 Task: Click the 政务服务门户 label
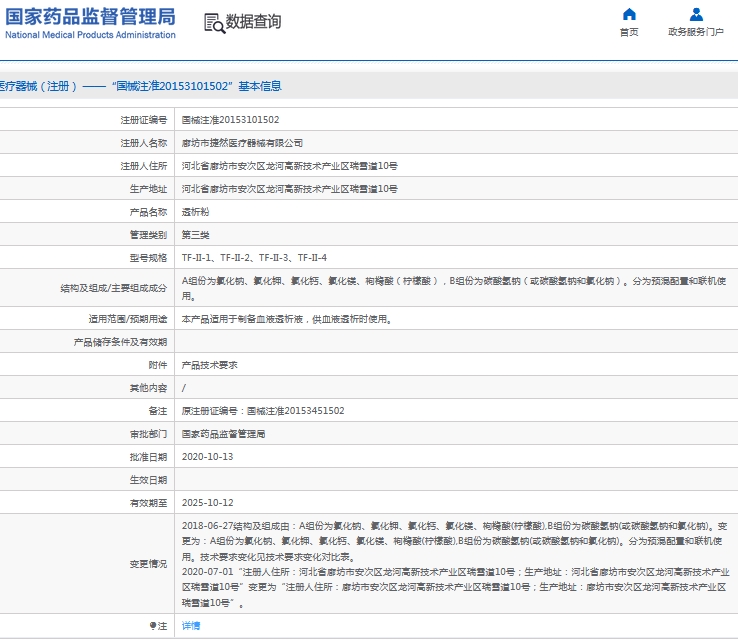pyautogui.click(x=696, y=32)
